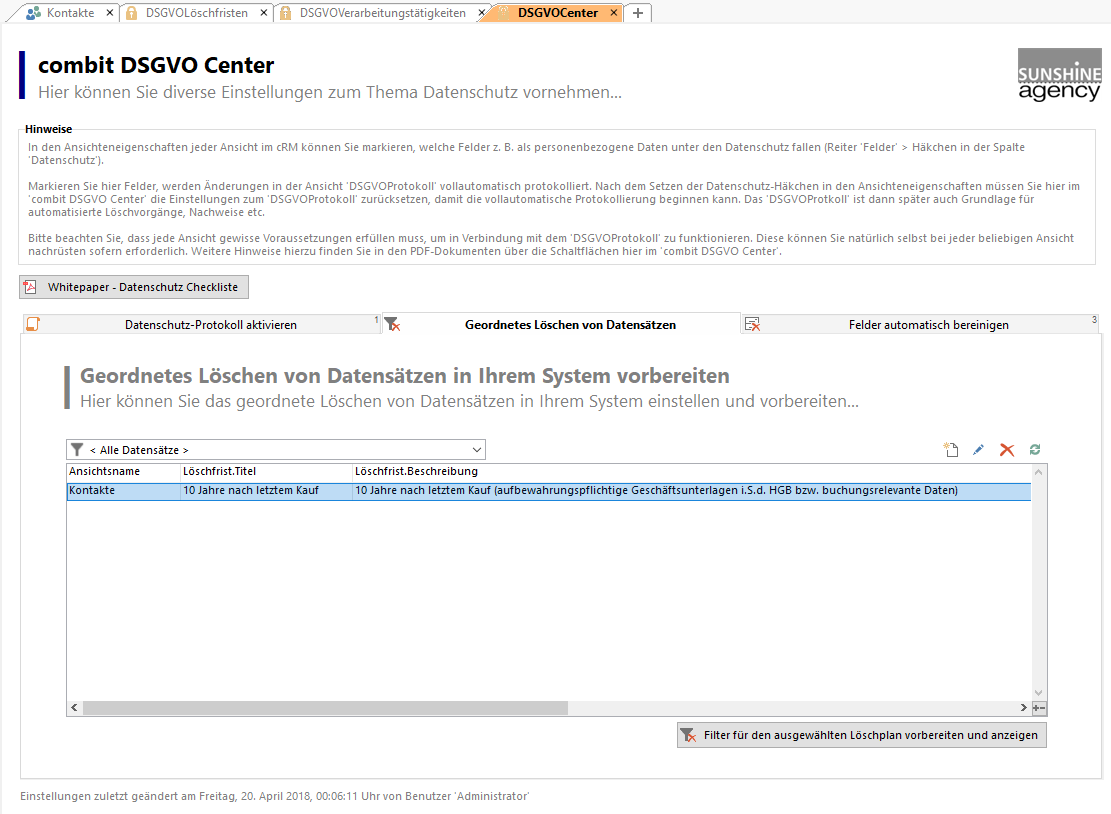Image resolution: width=1111 pixels, height=814 pixels.
Task: Switch to the DSGVOVerarbeitungstätigkeiten tab
Action: (x=382, y=13)
